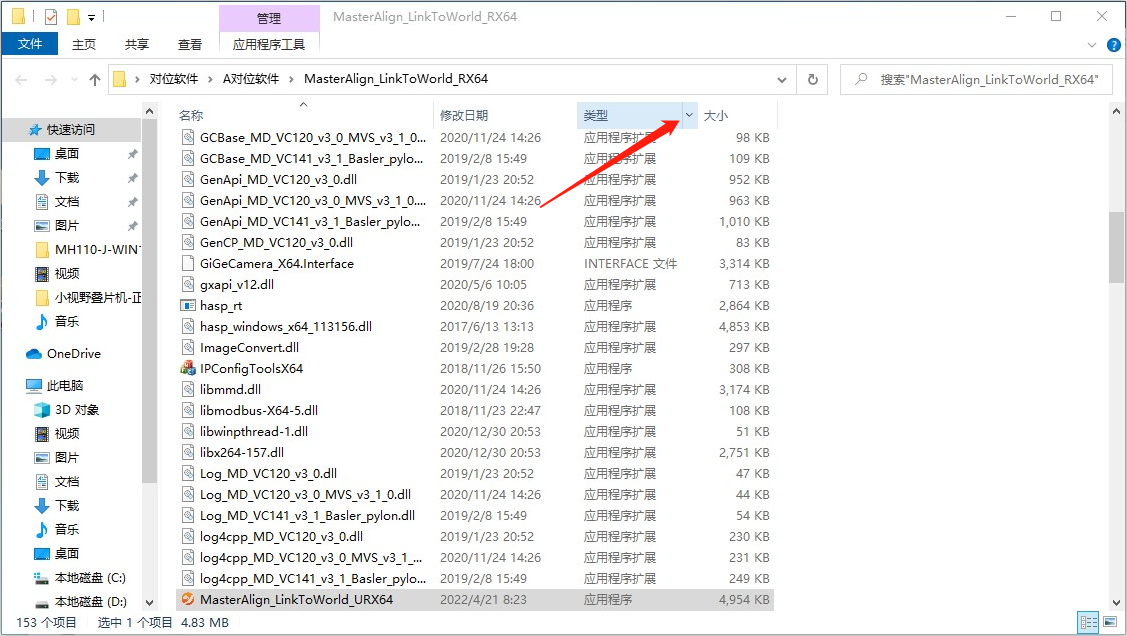Open the 应用程序工具 ribbon tab
Viewport: 1127px width, 636px height.
click(x=269, y=44)
